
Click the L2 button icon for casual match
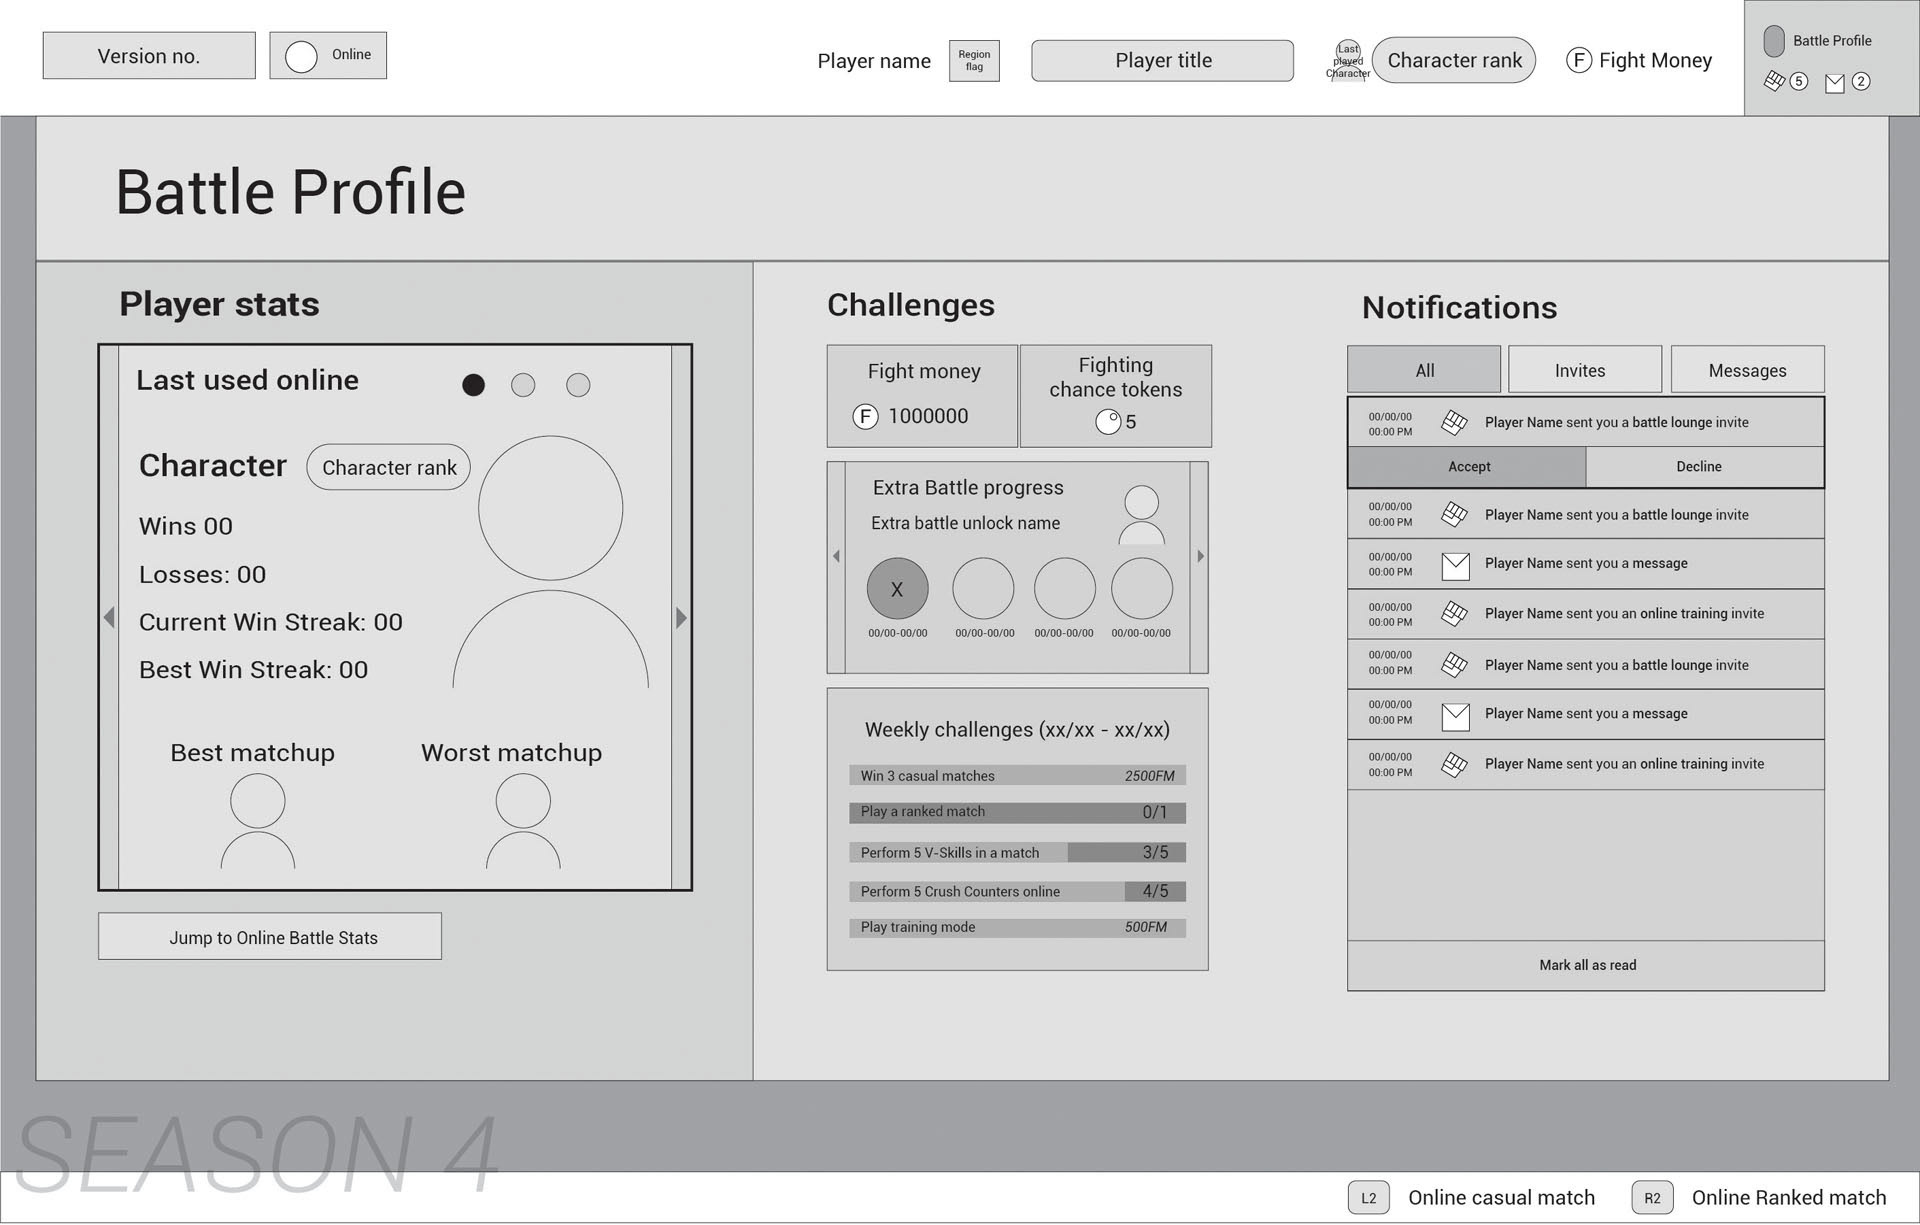tap(1368, 1198)
